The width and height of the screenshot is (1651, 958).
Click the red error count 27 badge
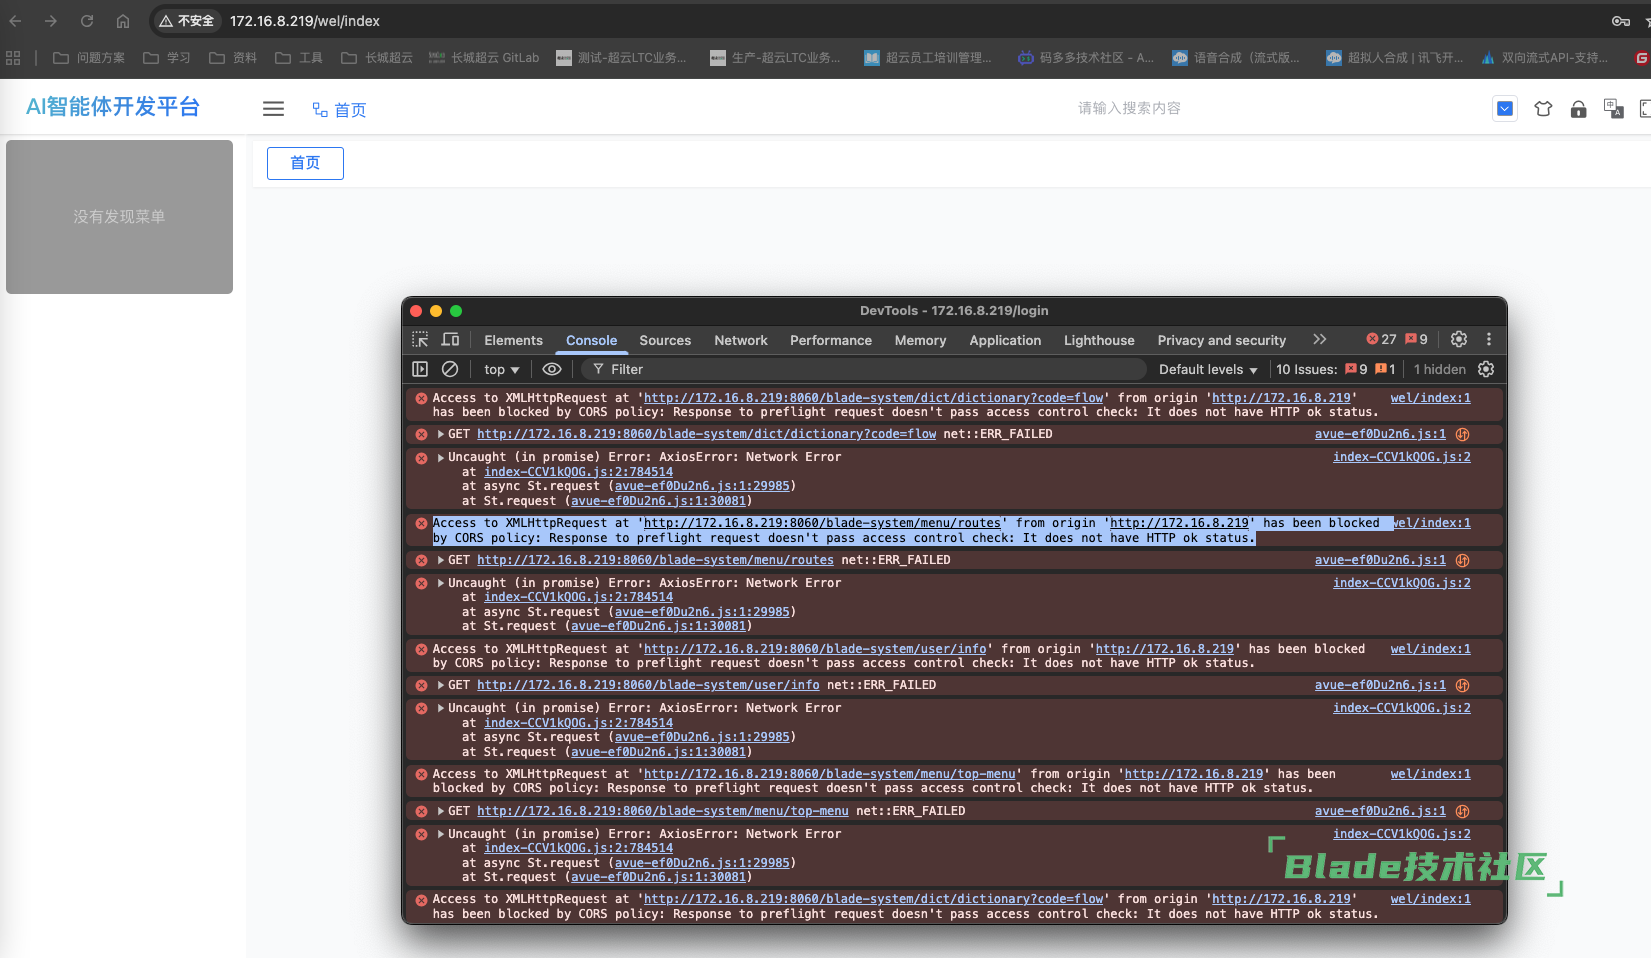[1381, 339]
